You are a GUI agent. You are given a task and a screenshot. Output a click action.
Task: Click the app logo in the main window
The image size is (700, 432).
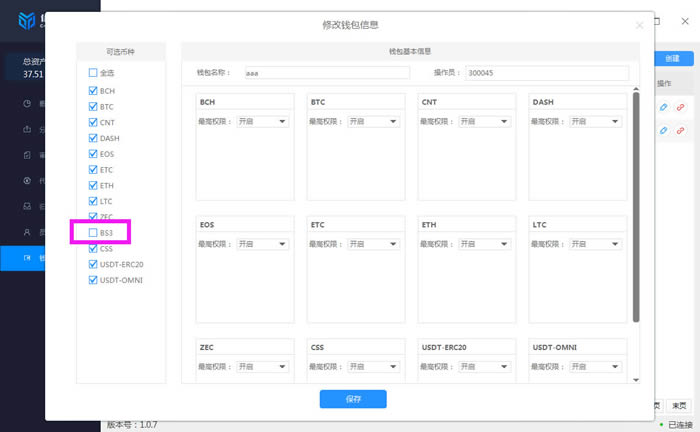[27, 21]
